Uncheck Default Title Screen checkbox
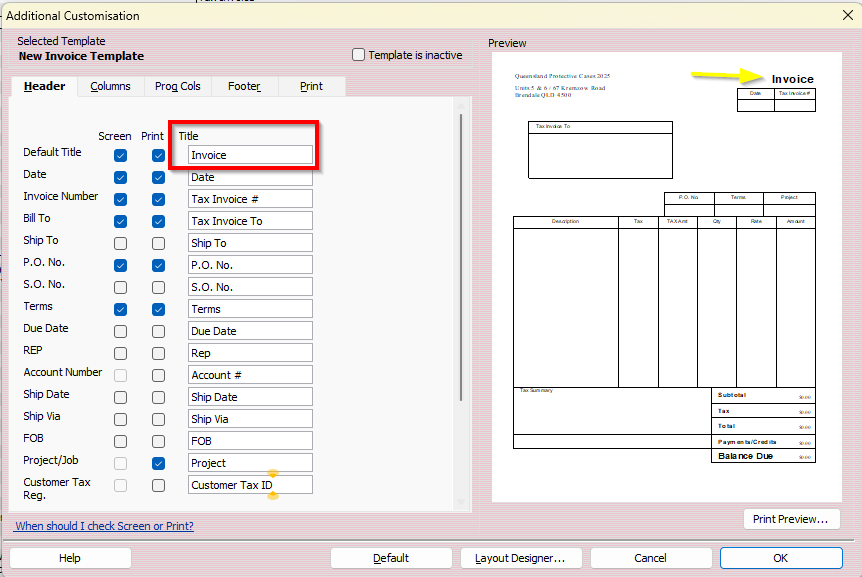 (120, 156)
